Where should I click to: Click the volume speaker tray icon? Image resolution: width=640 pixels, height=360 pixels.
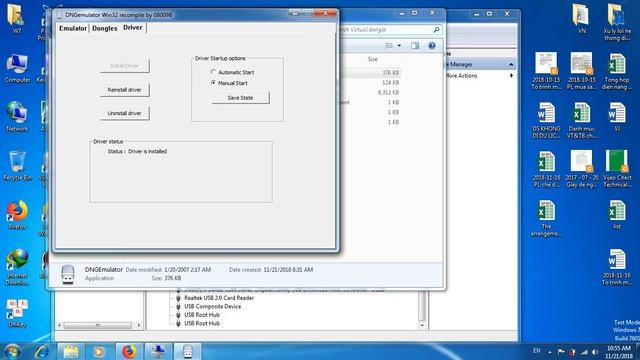(595, 352)
